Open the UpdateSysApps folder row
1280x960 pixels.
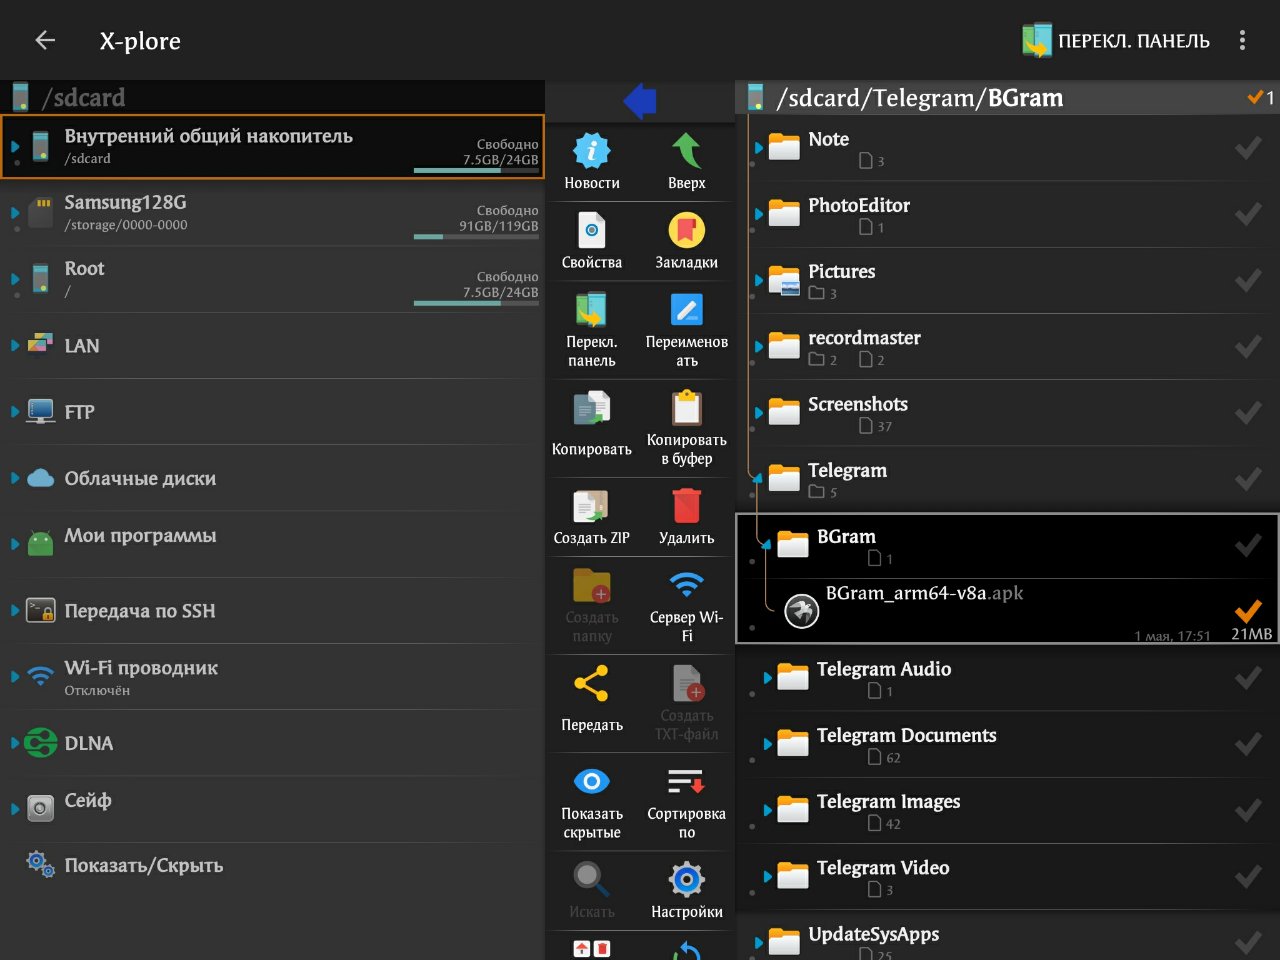pyautogui.click(x=1007, y=937)
